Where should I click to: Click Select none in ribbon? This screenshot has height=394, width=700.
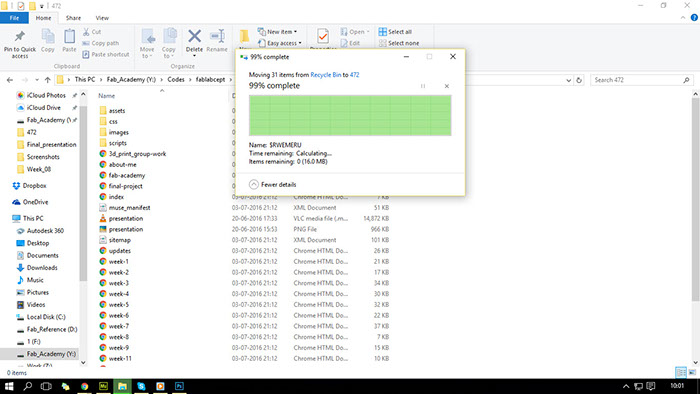point(399,43)
